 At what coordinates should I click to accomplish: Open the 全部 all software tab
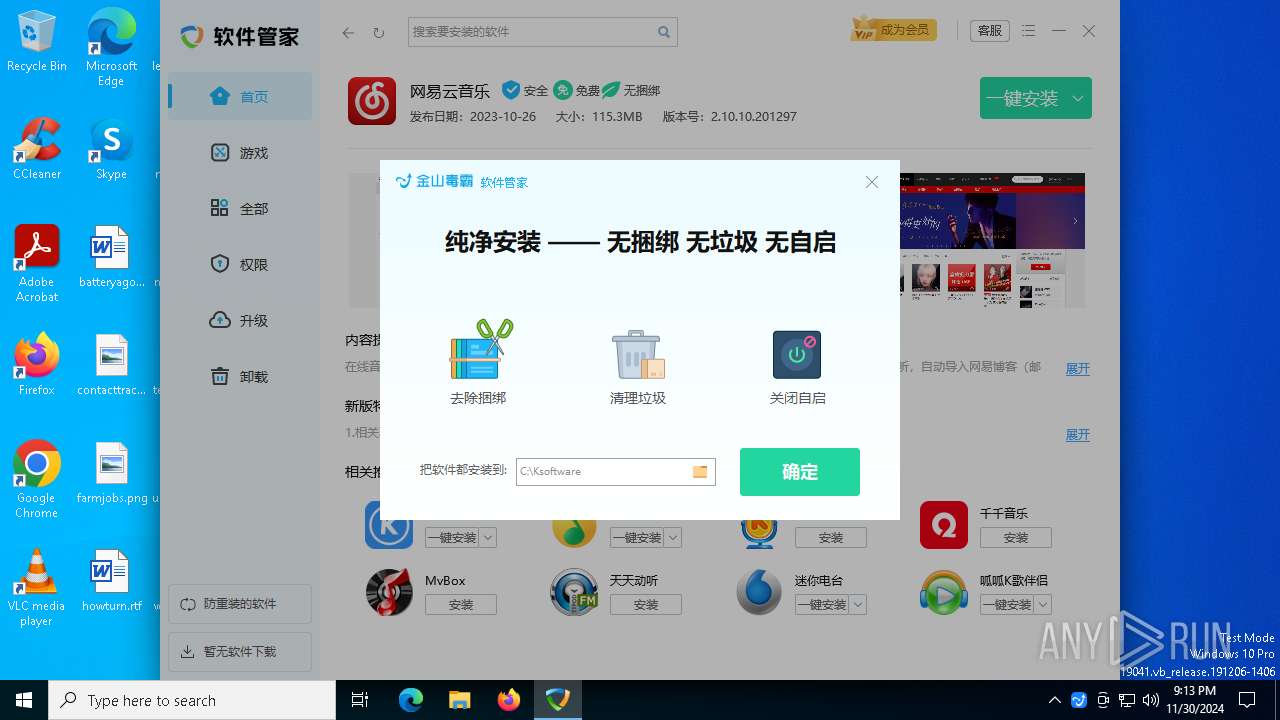pyautogui.click(x=240, y=209)
